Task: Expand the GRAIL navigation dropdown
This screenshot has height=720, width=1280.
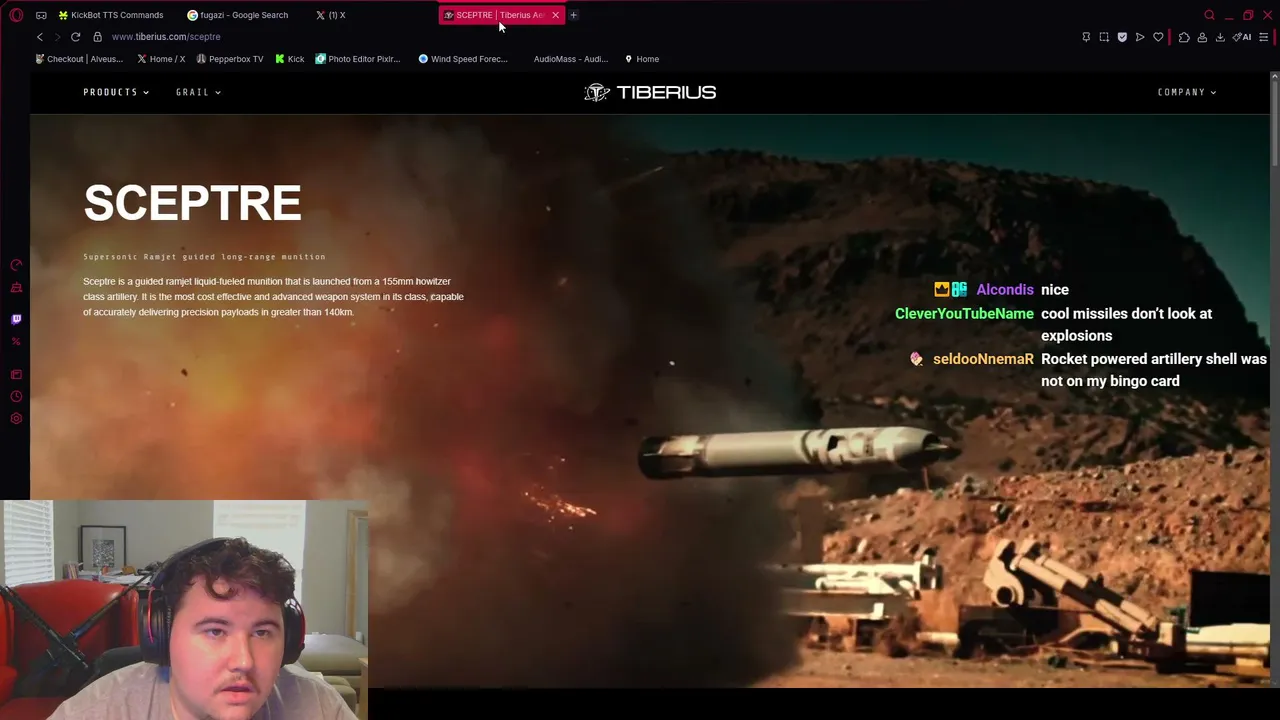Action: coord(198,92)
